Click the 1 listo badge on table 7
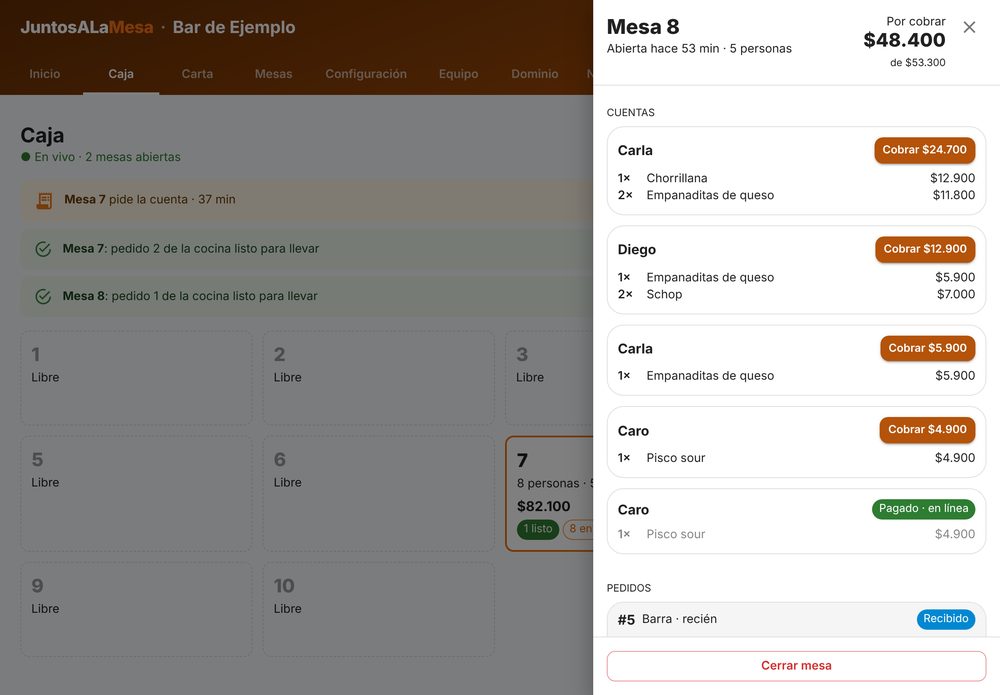The width and height of the screenshot is (1000, 695). click(538, 529)
